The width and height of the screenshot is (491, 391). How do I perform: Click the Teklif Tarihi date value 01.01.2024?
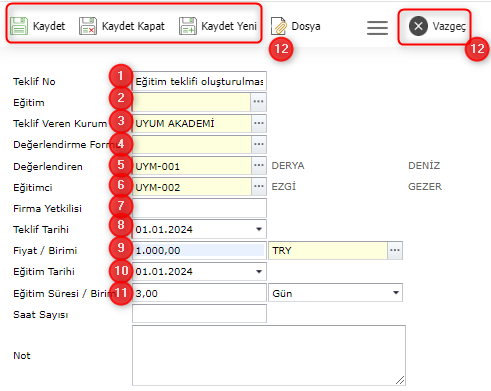click(x=164, y=229)
